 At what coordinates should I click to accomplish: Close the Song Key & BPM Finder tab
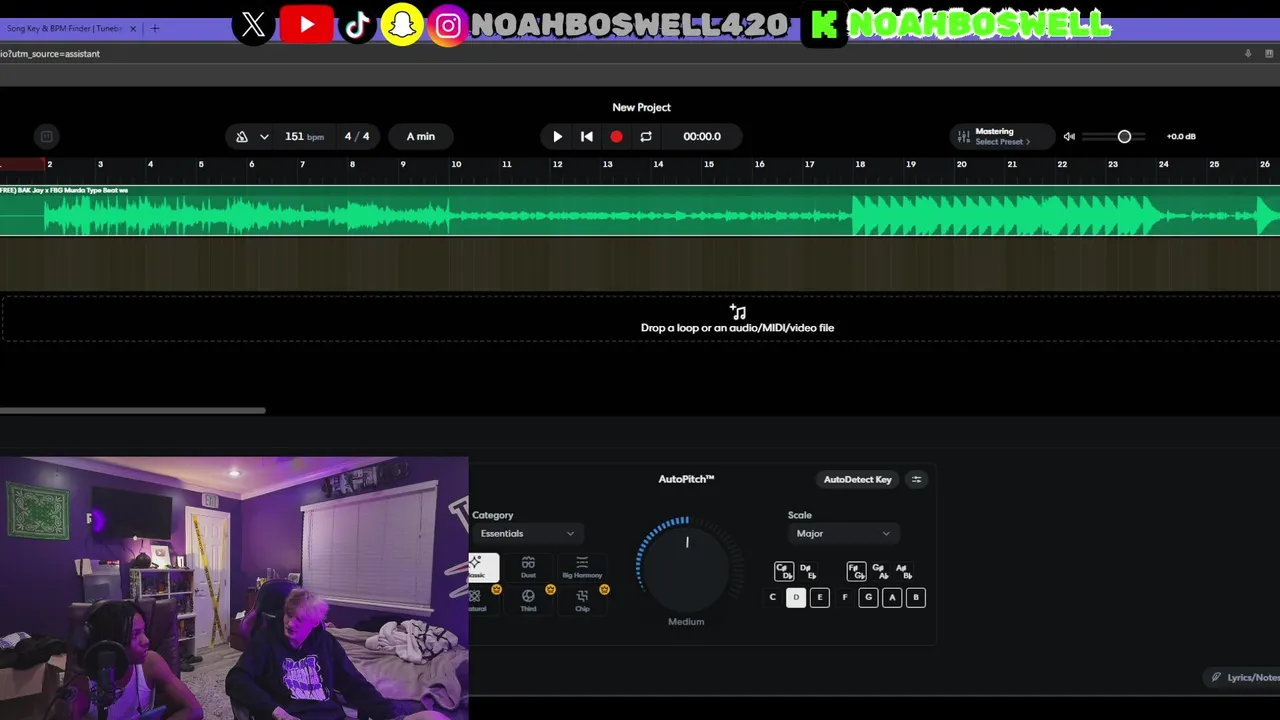pyautogui.click(x=133, y=29)
